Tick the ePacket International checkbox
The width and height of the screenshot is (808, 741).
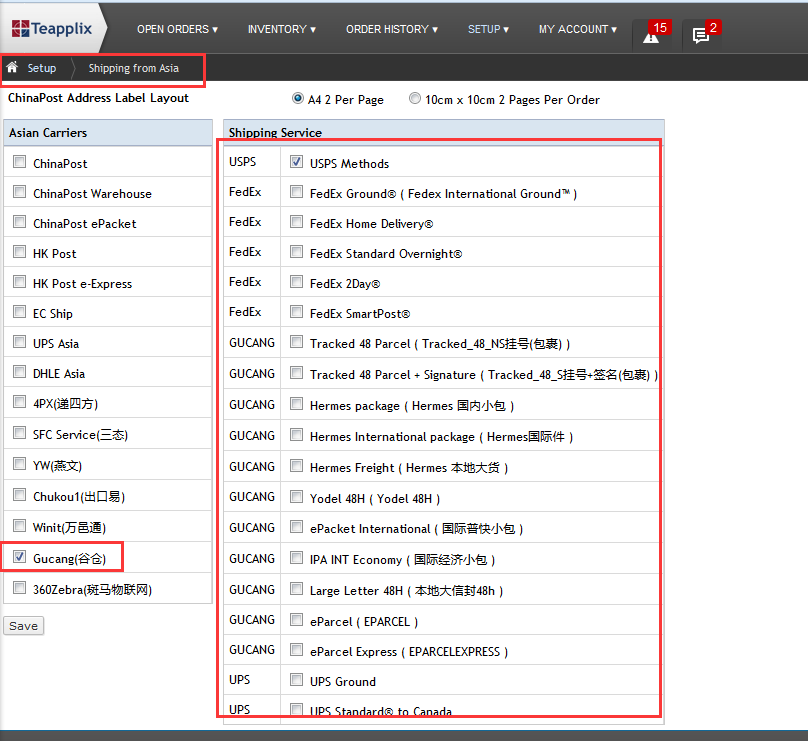pos(296,527)
